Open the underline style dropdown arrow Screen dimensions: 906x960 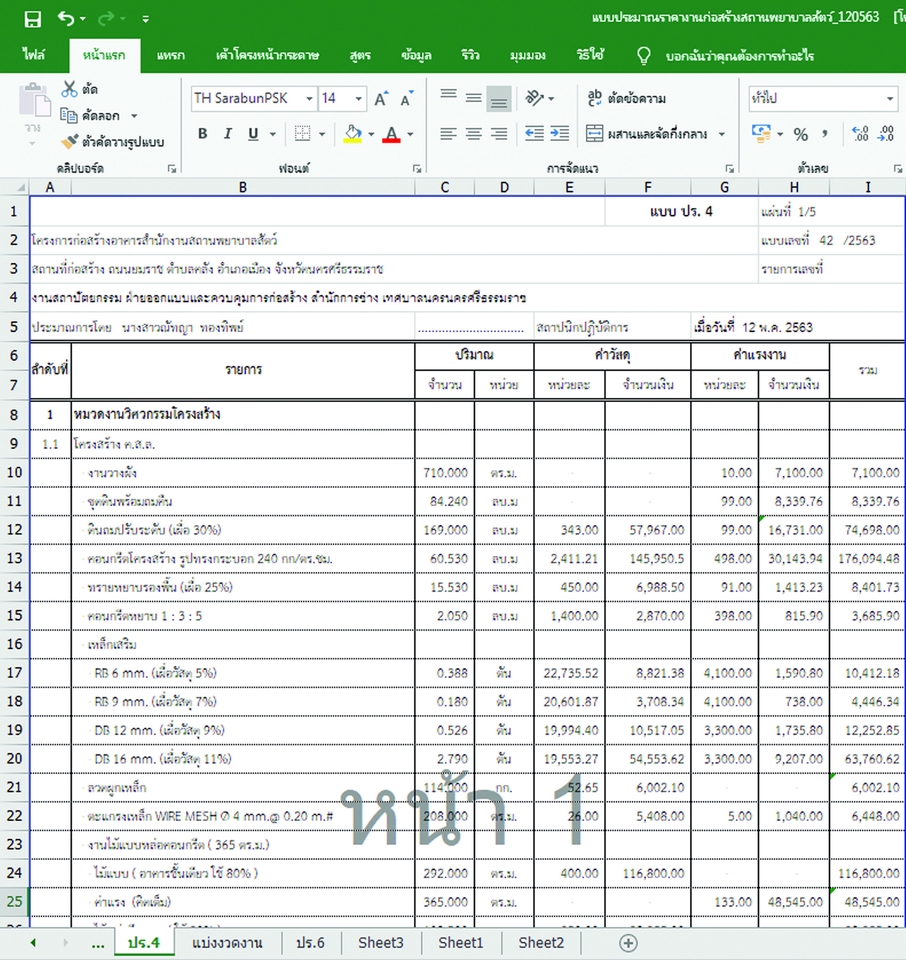coord(272,134)
